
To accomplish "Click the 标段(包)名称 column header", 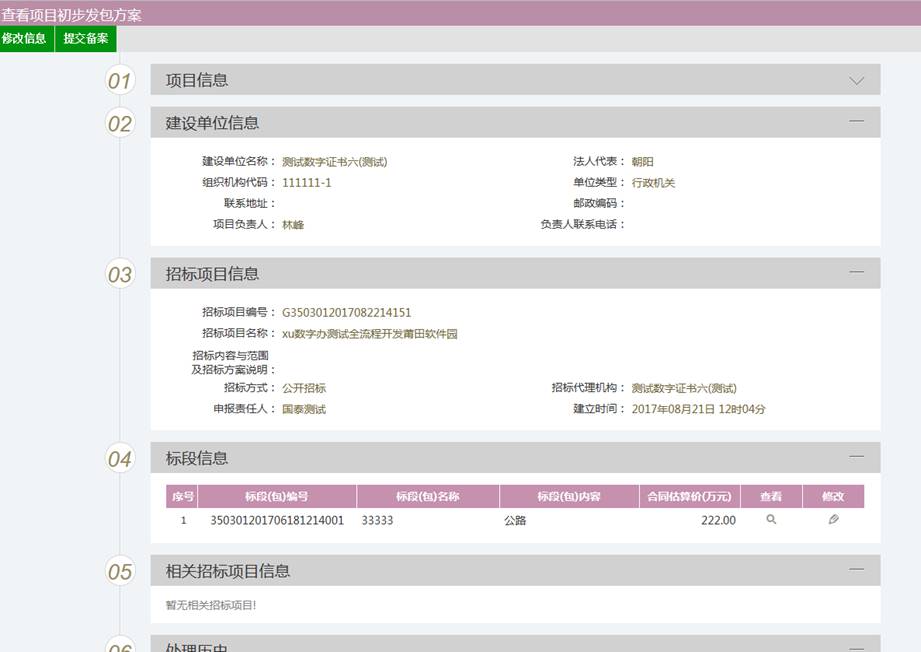I will [x=427, y=497].
